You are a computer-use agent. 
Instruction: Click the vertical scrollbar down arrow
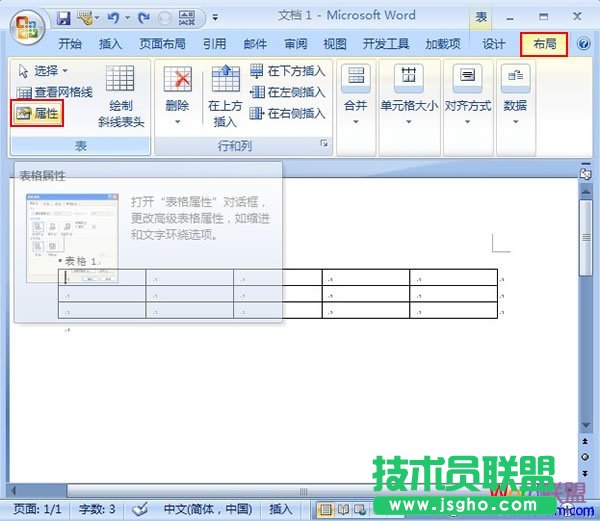[x=585, y=425]
